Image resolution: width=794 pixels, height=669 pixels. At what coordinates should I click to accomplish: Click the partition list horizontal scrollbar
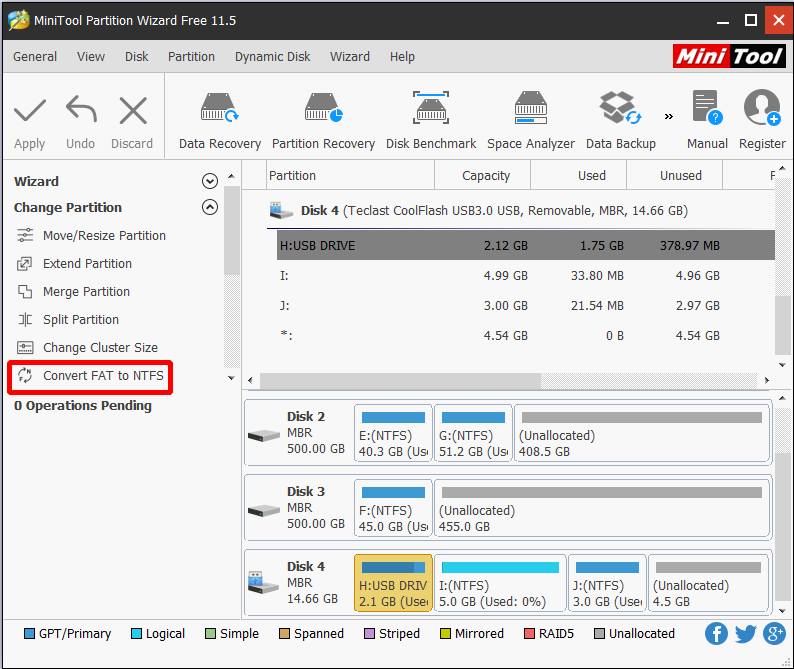coord(401,381)
